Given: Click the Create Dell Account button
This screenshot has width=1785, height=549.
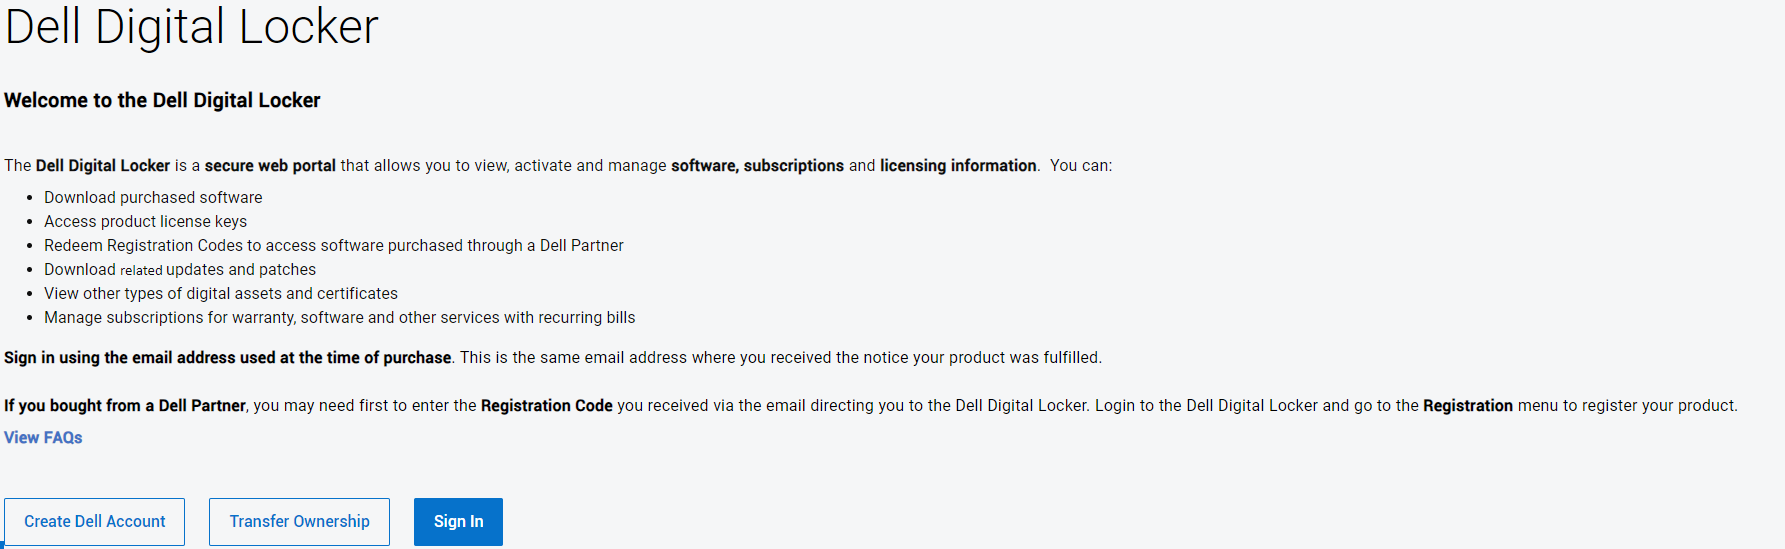Looking at the screenshot, I should [x=94, y=521].
